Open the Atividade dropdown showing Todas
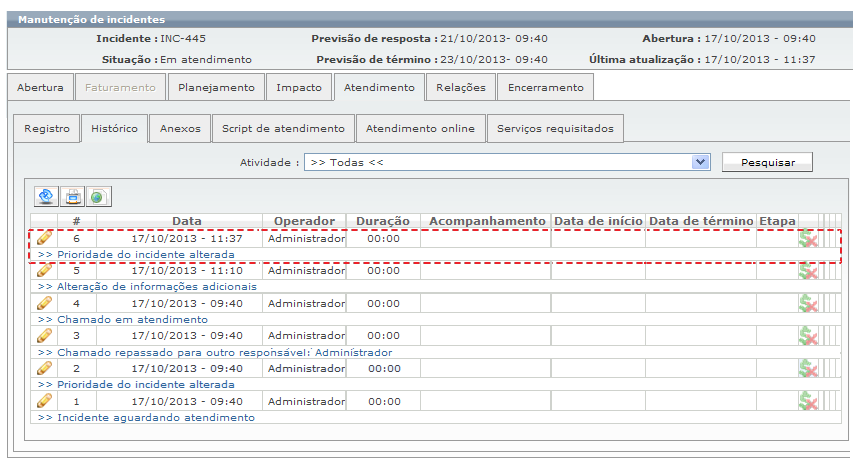 tap(507, 162)
